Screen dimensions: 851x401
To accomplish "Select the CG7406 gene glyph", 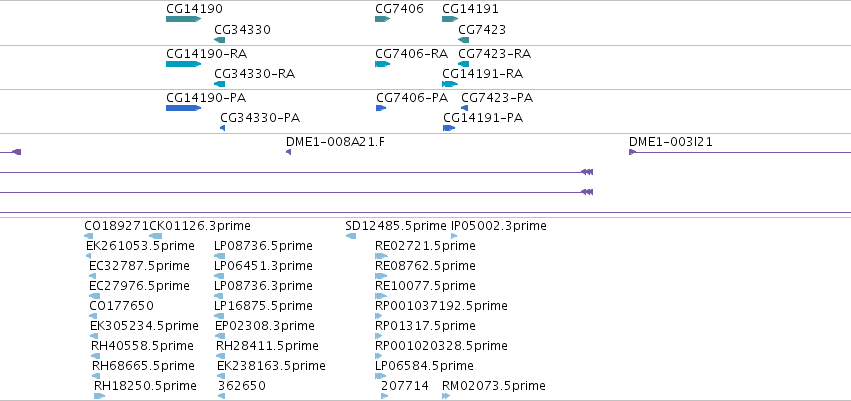I will tap(383, 19).
